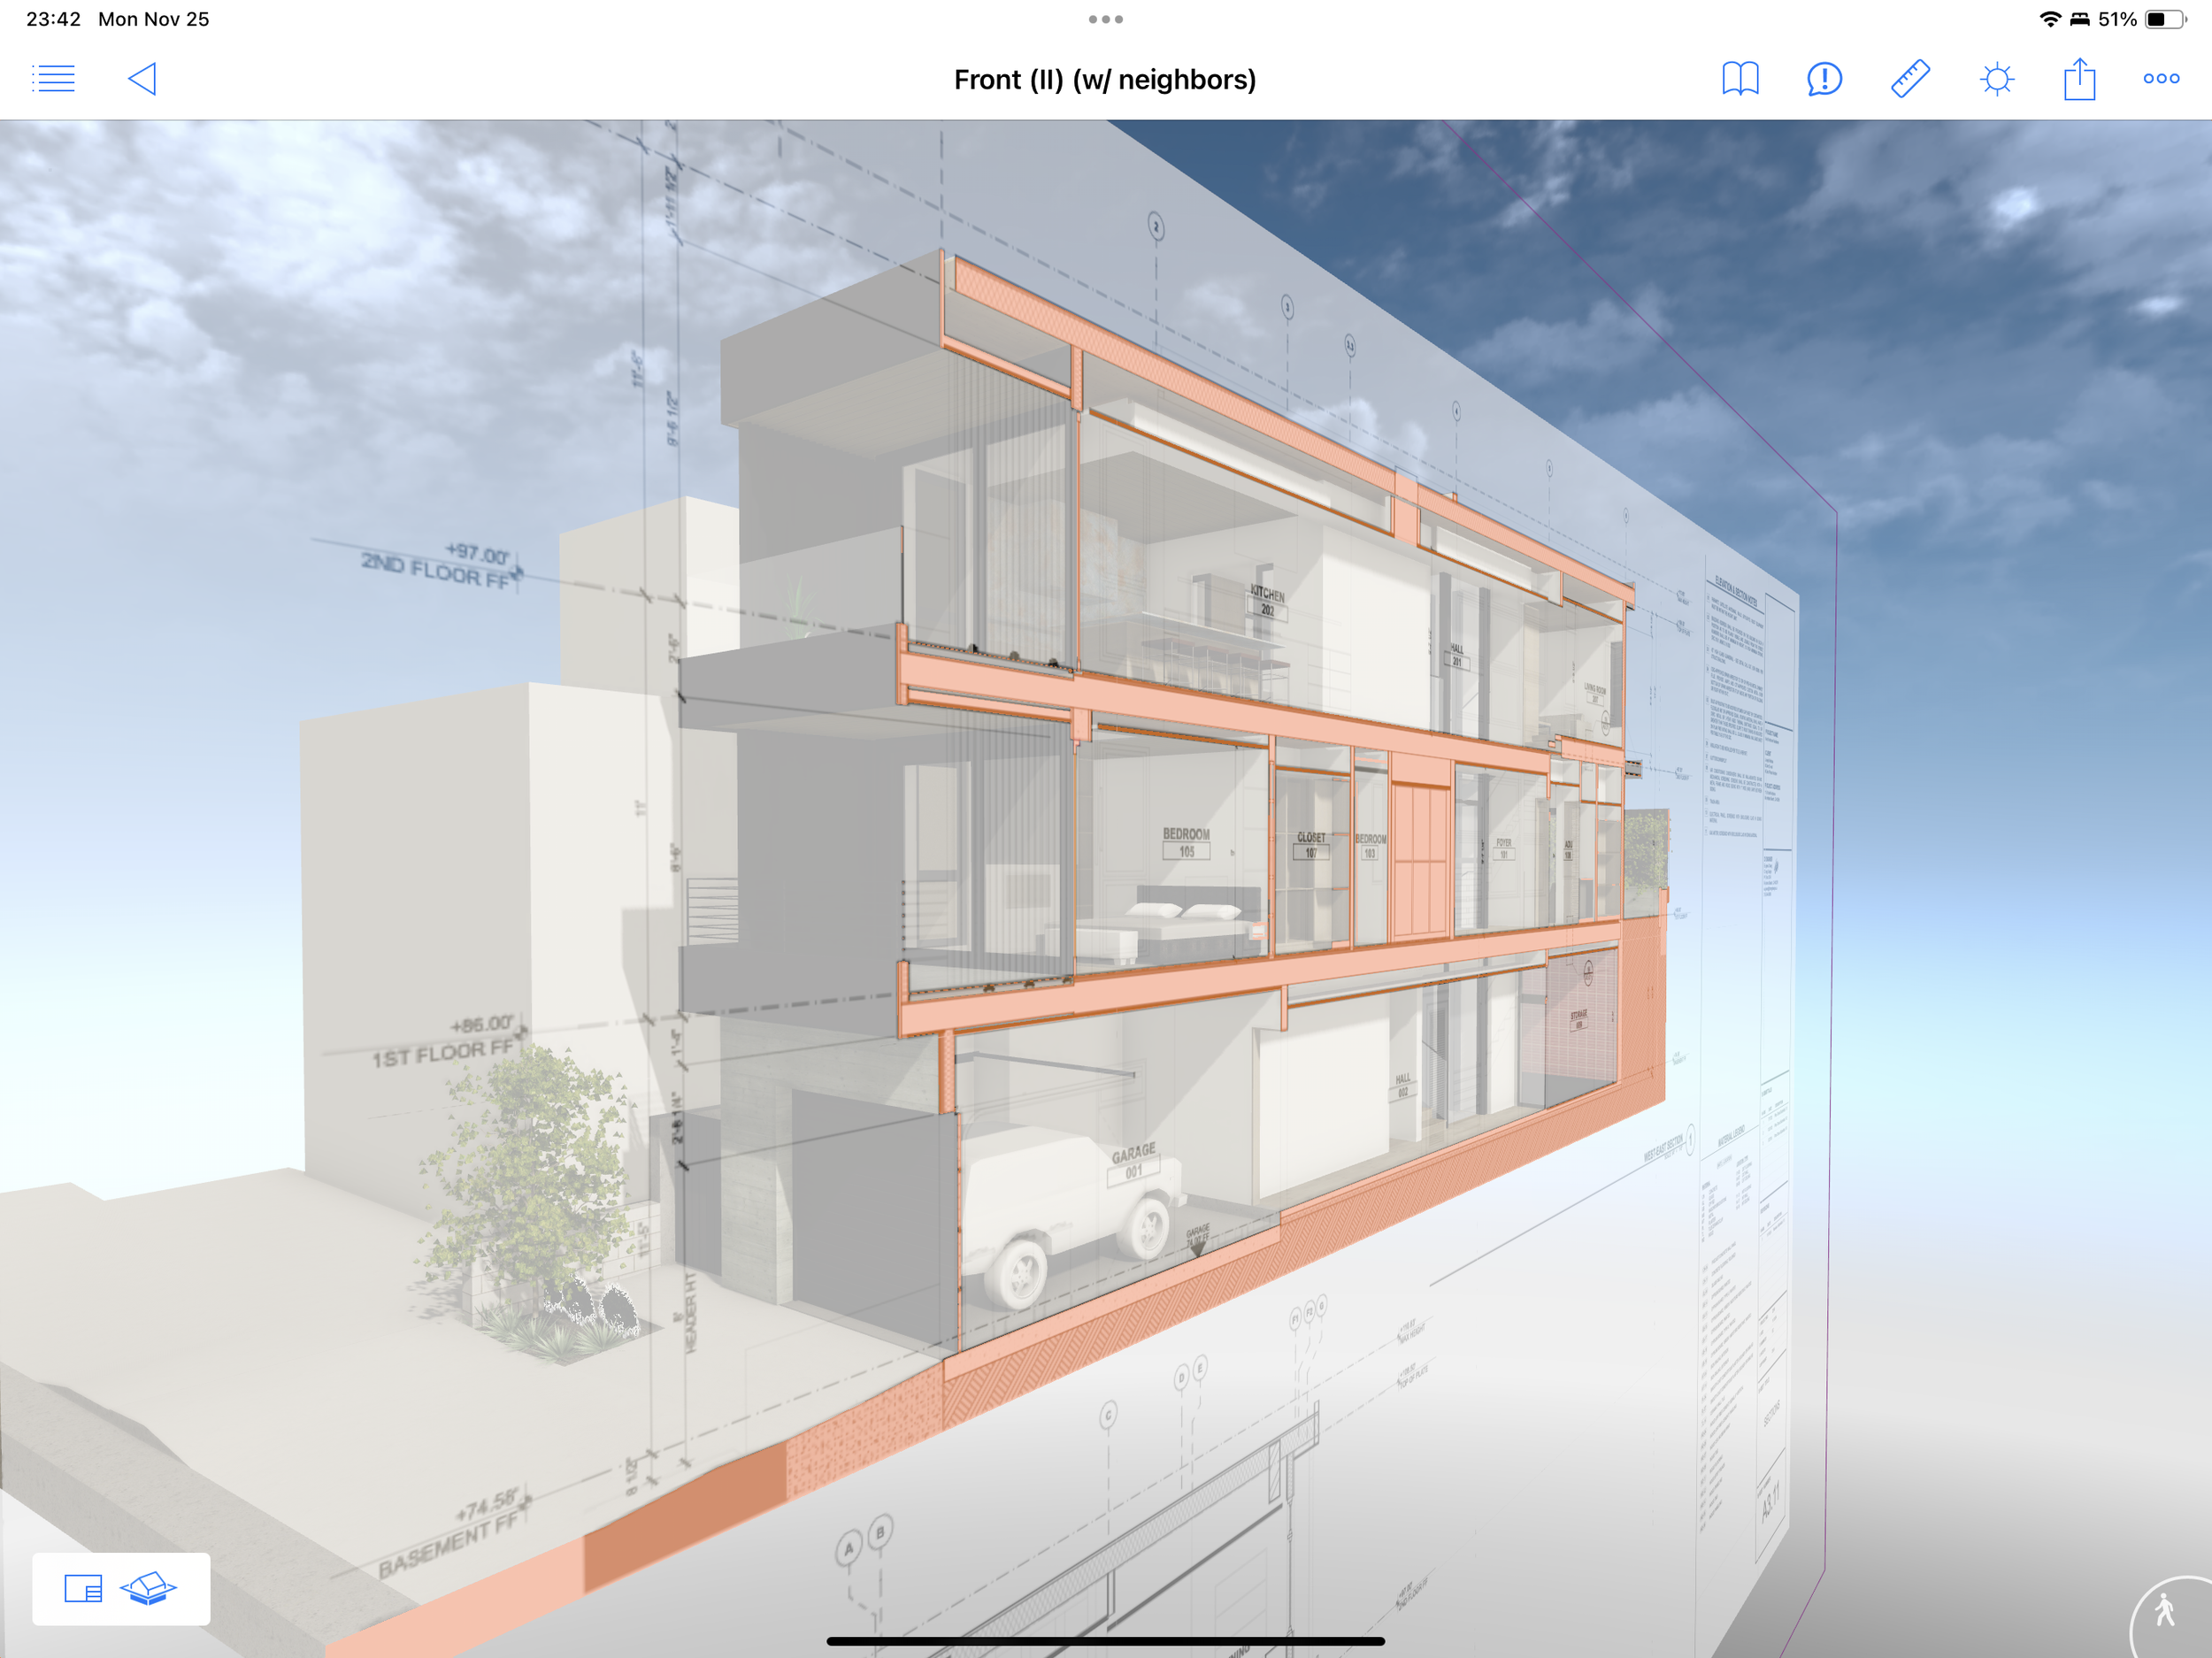Toggle the 2D sheet layout view

coord(83,1588)
